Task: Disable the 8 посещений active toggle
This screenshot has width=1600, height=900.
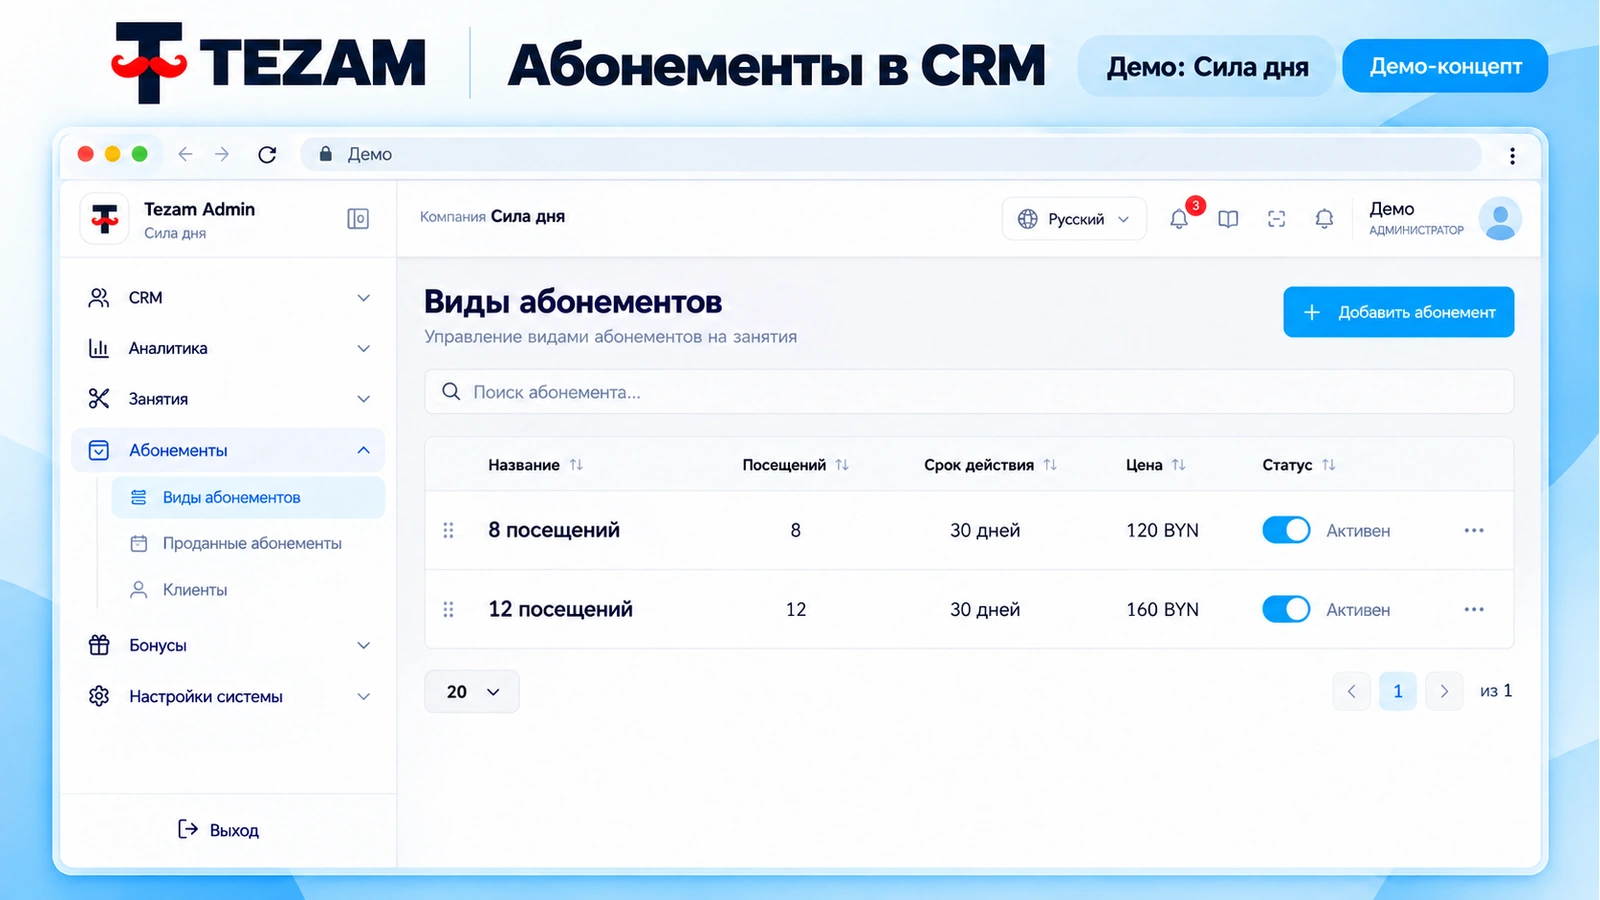Action: tap(1286, 530)
